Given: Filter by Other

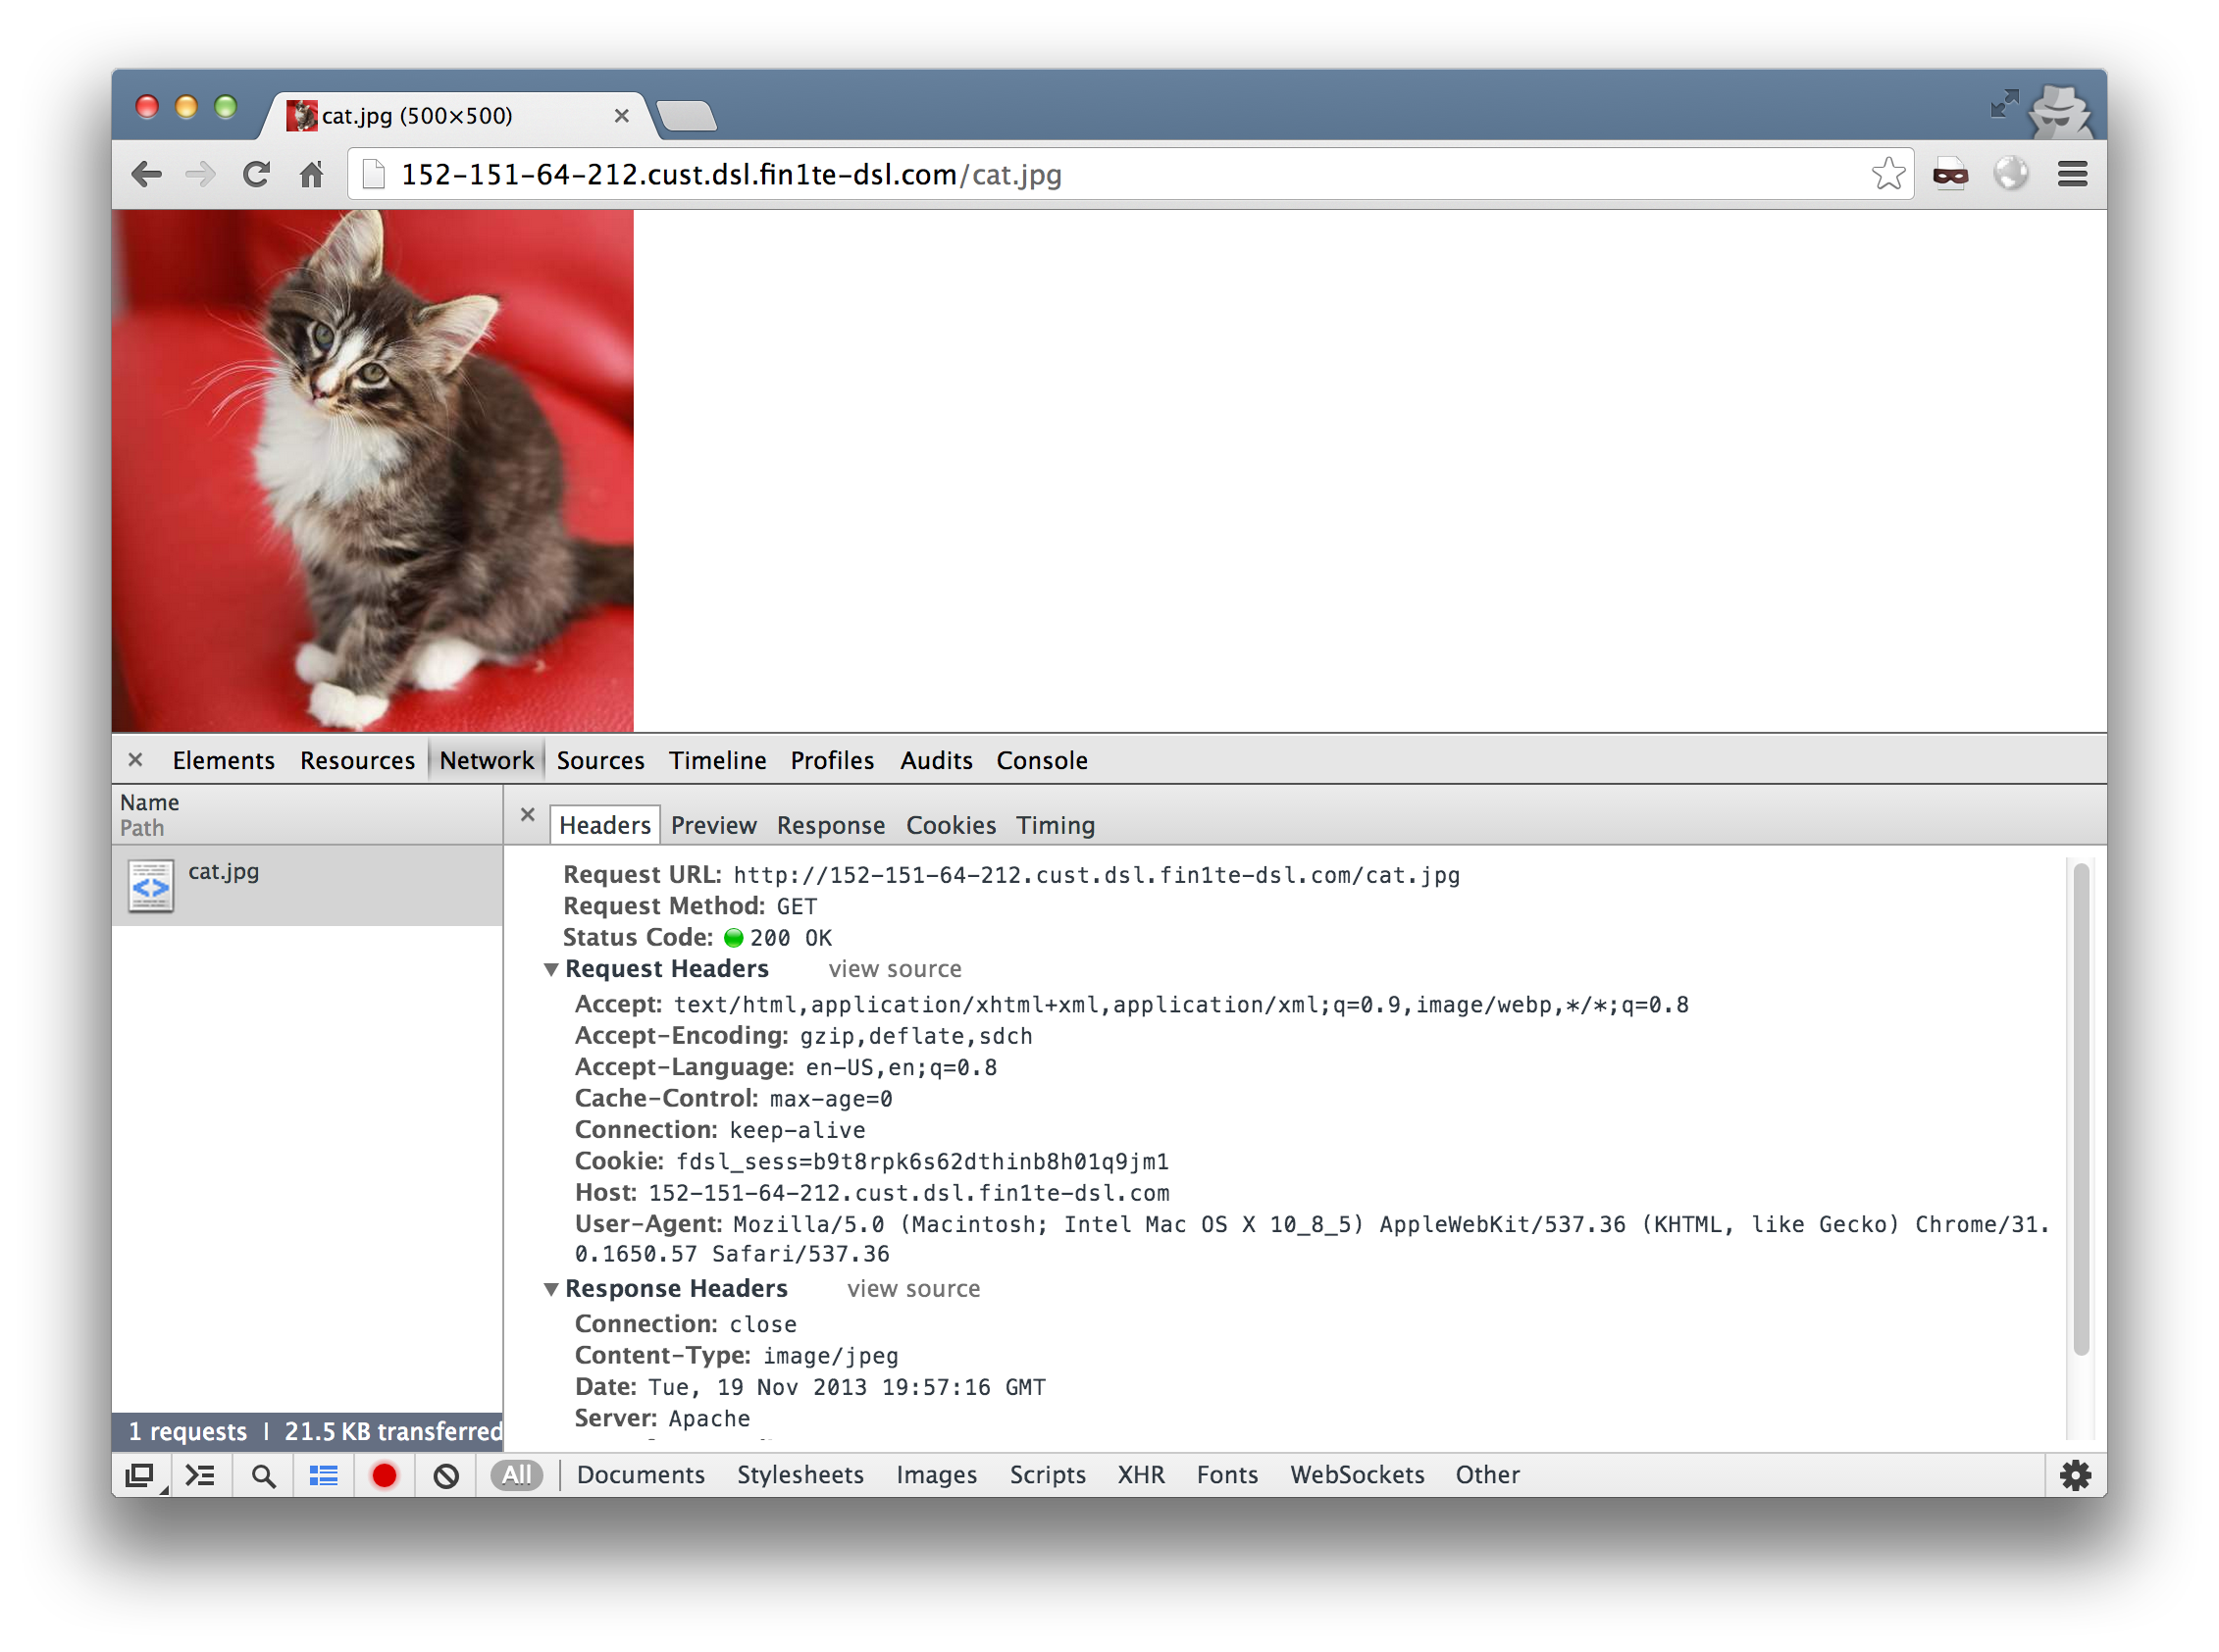Looking at the screenshot, I should pyautogui.click(x=1487, y=1475).
